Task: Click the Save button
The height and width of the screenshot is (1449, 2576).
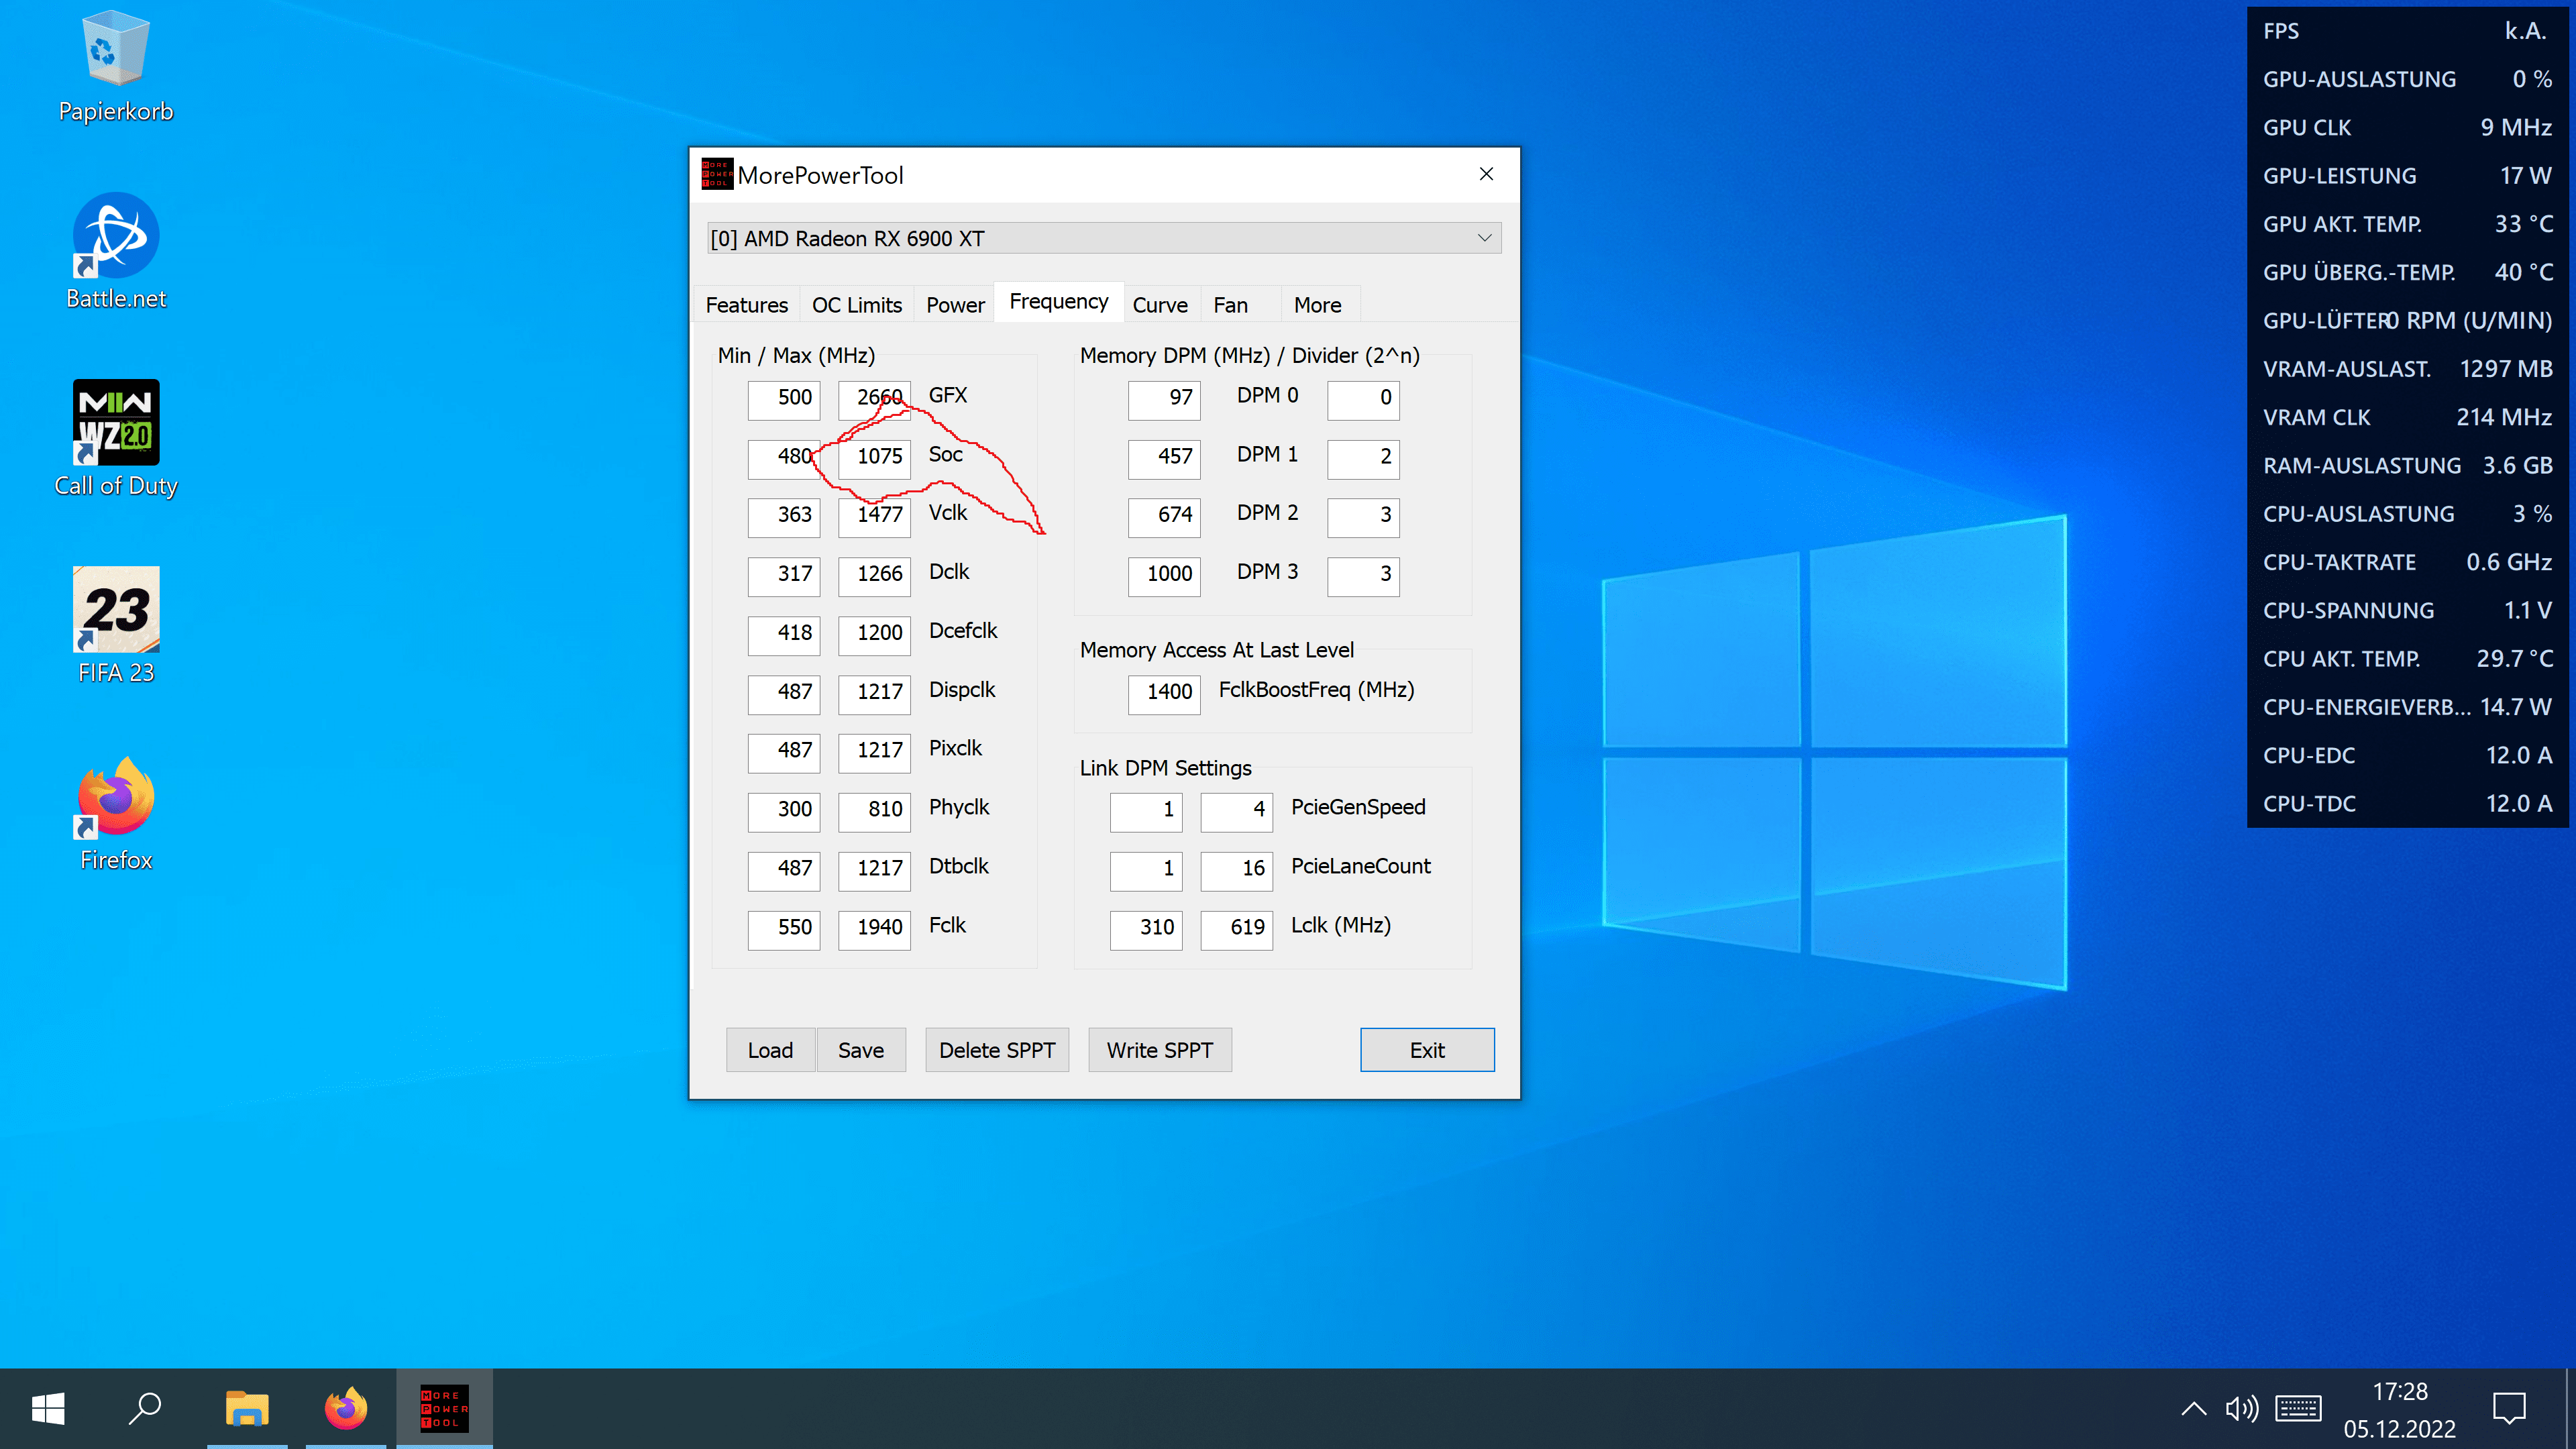Action: coord(861,1050)
